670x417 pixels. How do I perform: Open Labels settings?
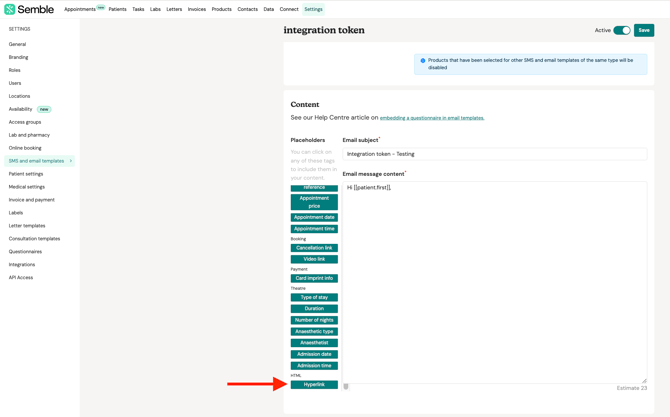pos(16,213)
